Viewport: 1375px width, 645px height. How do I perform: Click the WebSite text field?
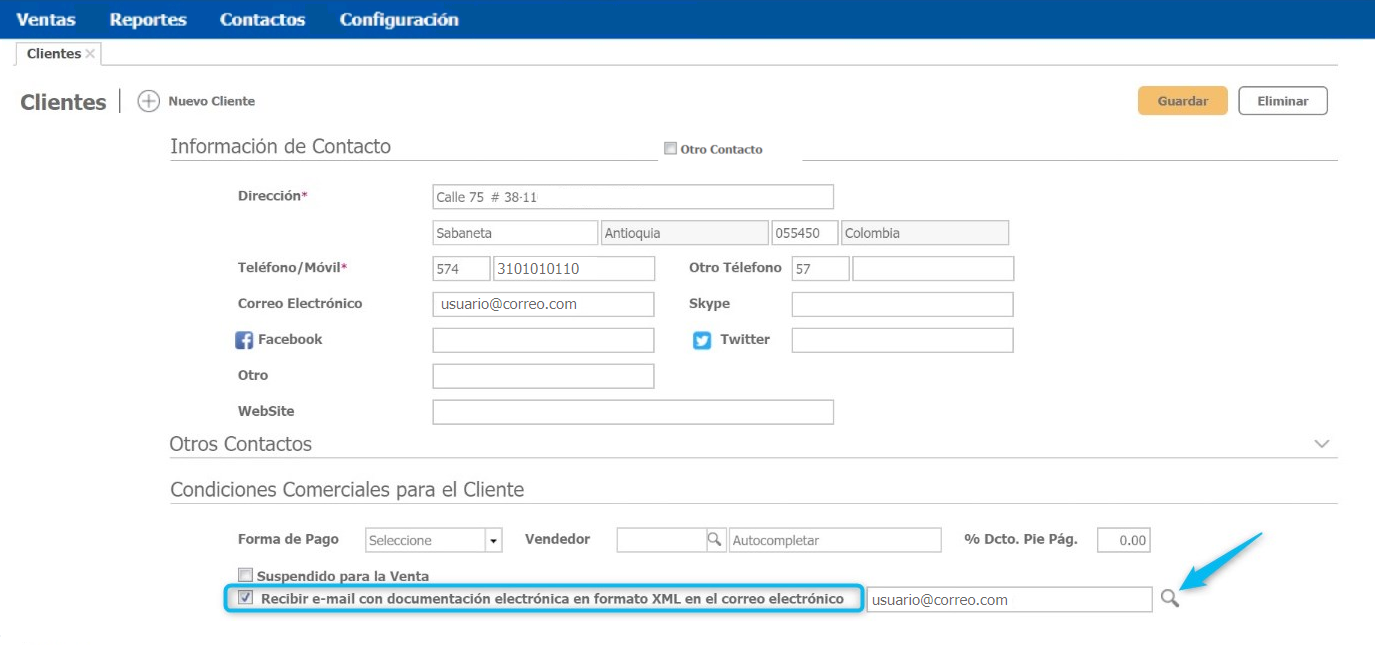tap(632, 412)
